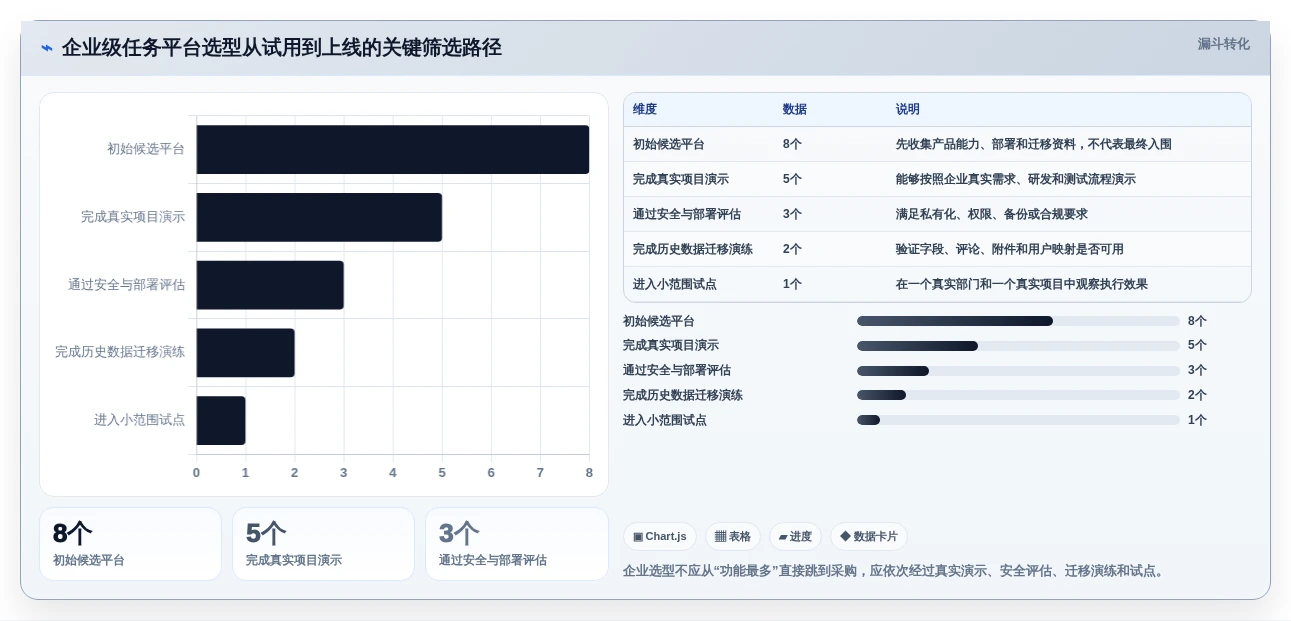Click the 维度 table column header
Viewport: 1291px width, 621px height.
point(645,110)
